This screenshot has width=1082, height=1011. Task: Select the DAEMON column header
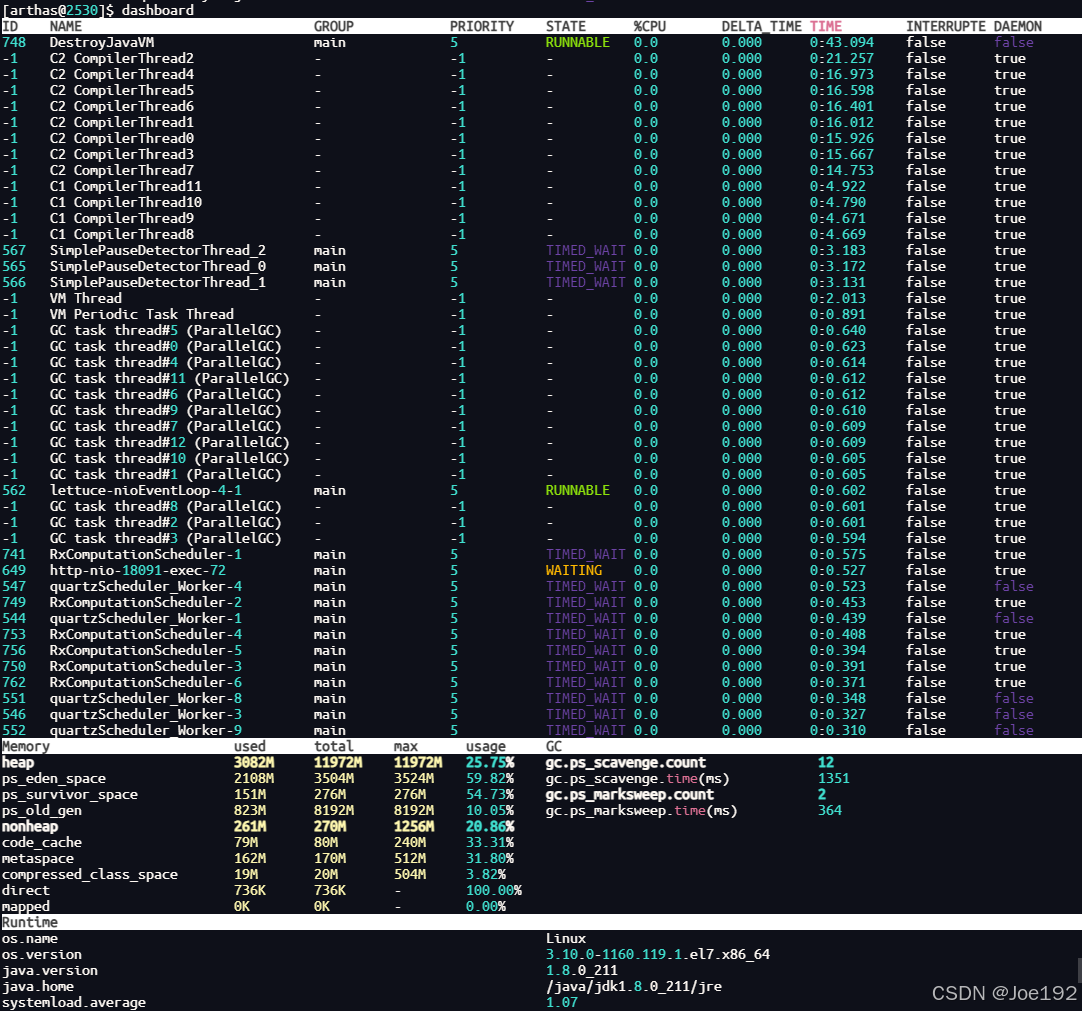[x=1017, y=26]
